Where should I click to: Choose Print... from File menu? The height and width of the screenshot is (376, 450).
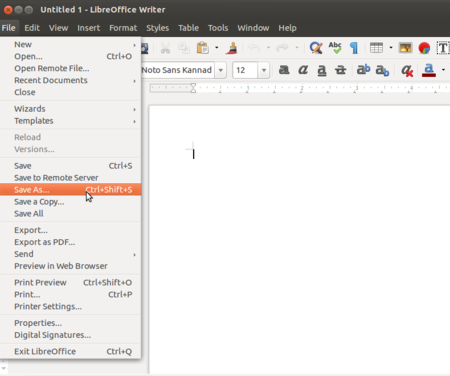(x=70, y=295)
